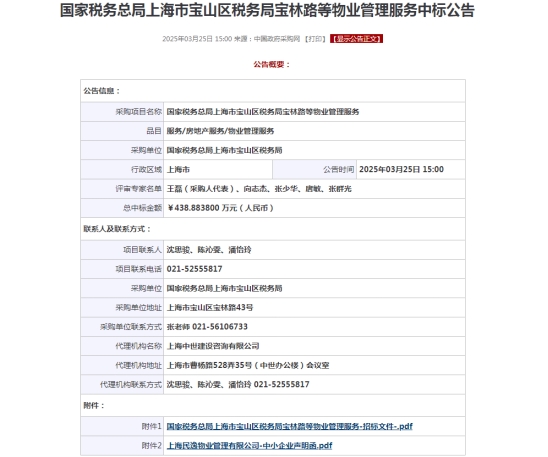The height and width of the screenshot is (457, 548).
Task: Click the 采购单位地址 label cell
Action: (122, 307)
